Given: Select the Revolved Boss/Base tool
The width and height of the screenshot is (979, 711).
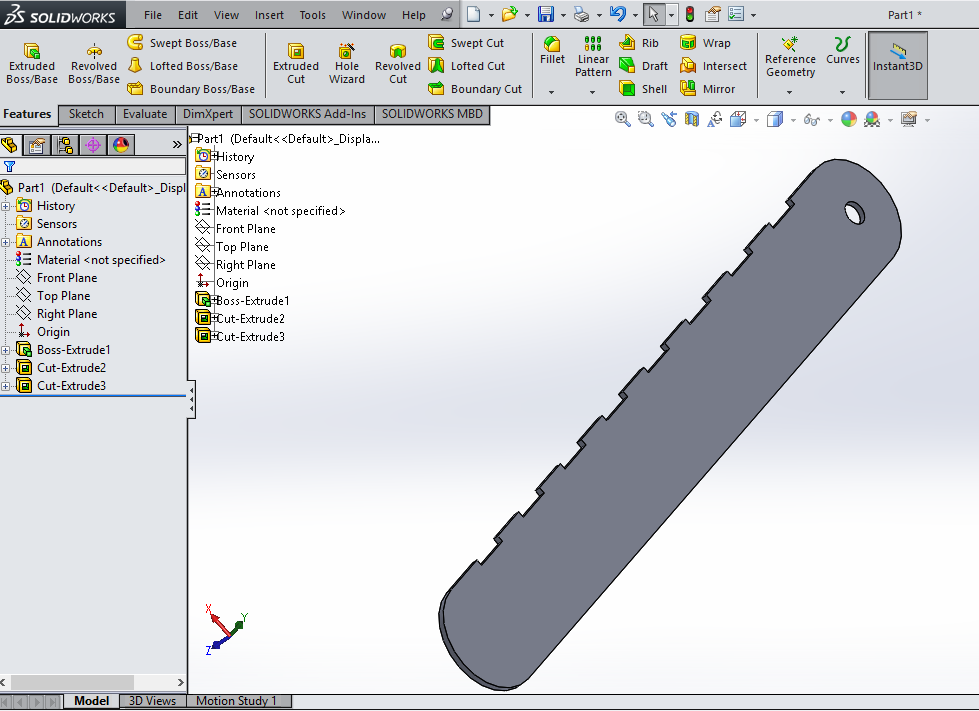Looking at the screenshot, I should [94, 63].
